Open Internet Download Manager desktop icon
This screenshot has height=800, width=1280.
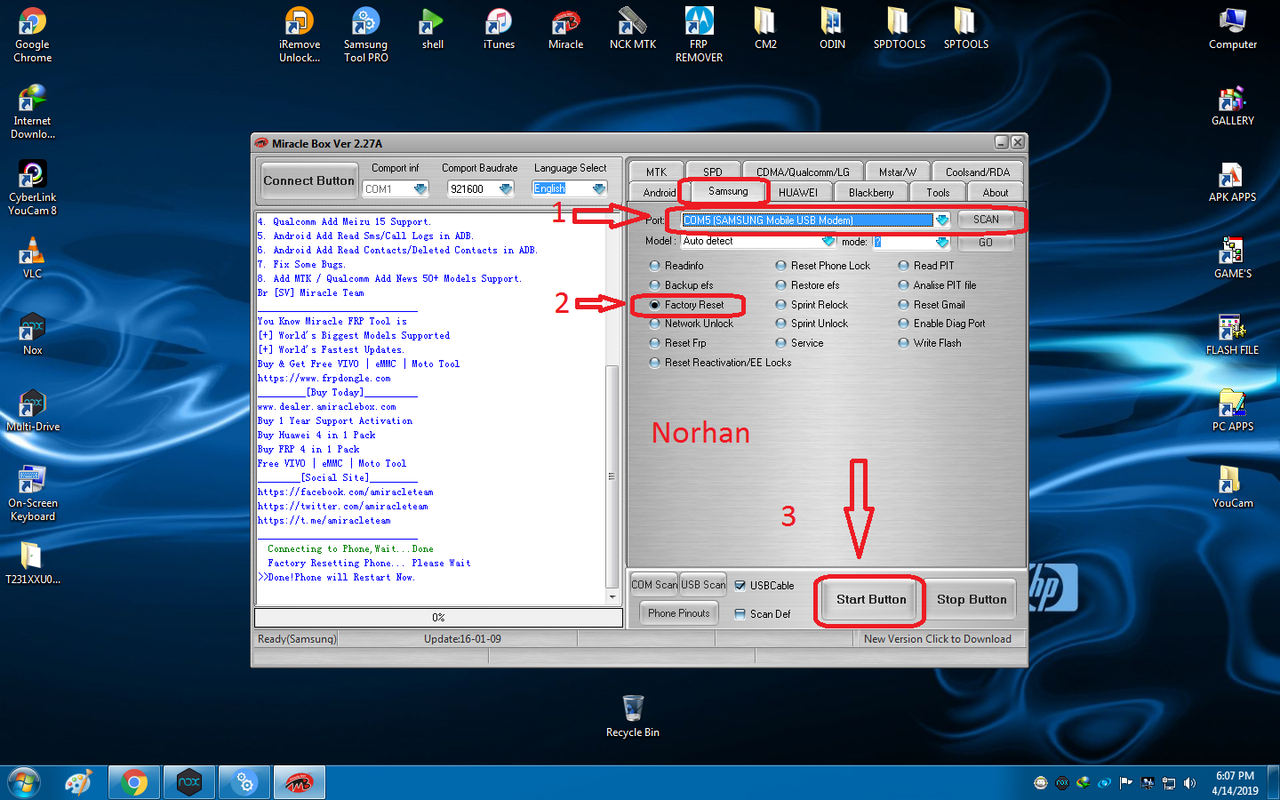[32, 112]
